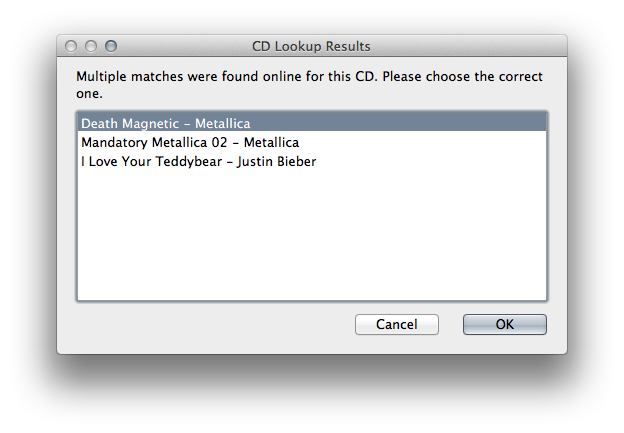This screenshot has height=433, width=624.
Task: Click the window zoom button
Action: (111, 46)
